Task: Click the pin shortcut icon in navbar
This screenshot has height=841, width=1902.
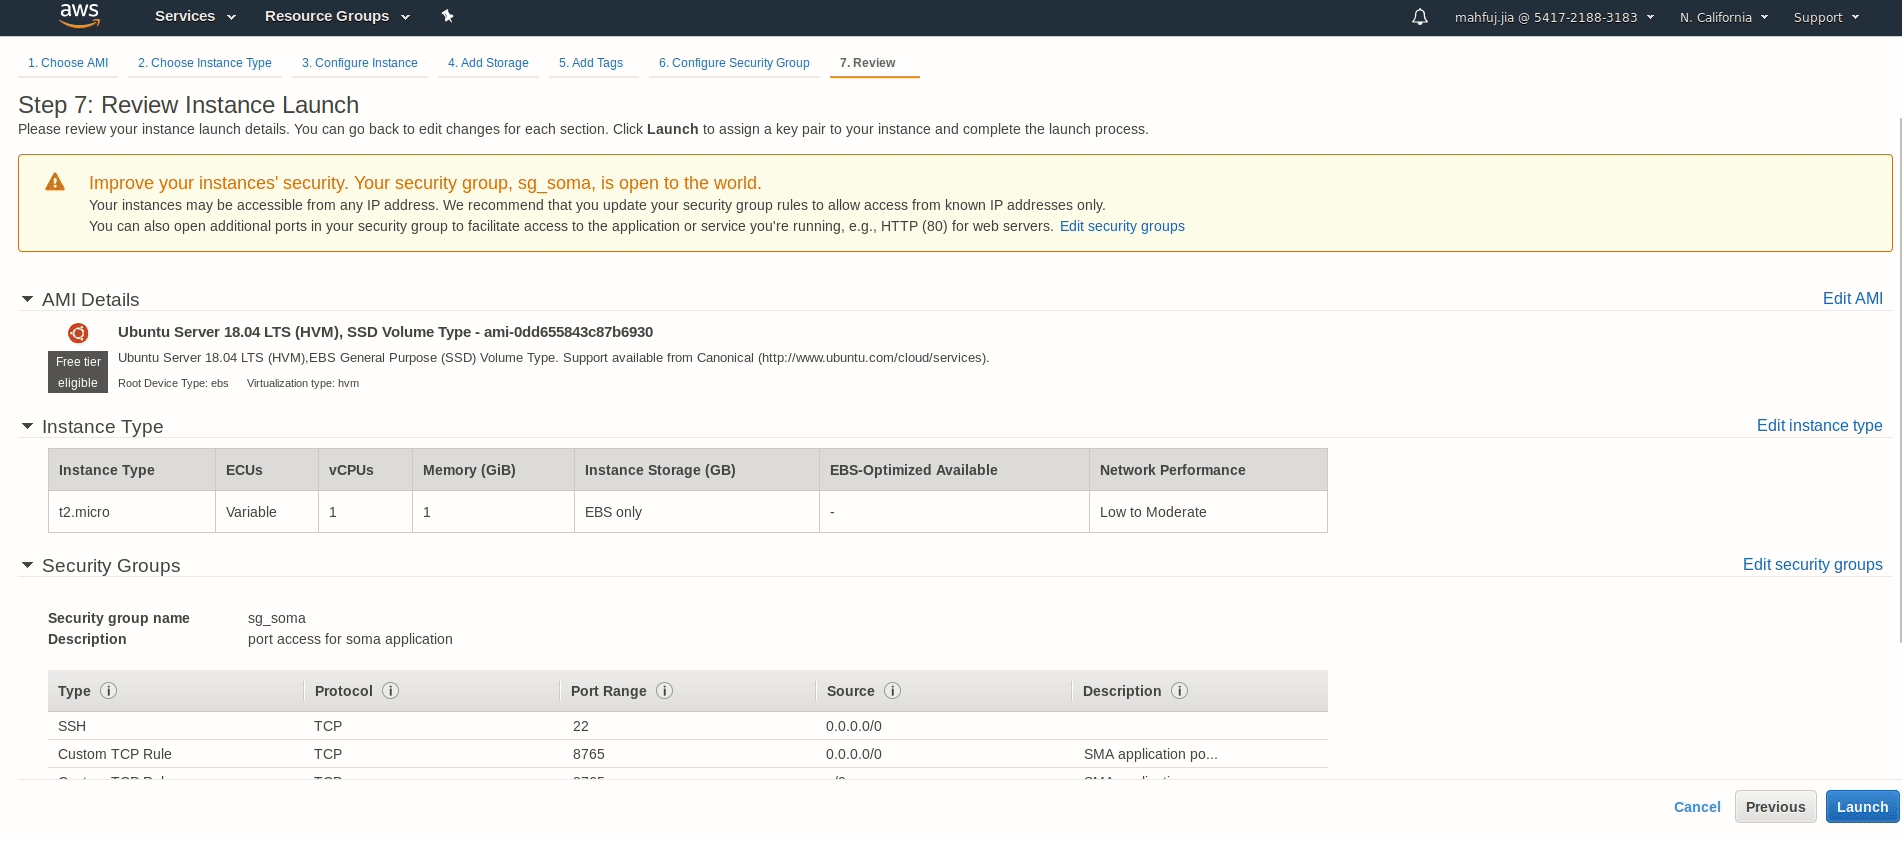Action: pos(447,16)
